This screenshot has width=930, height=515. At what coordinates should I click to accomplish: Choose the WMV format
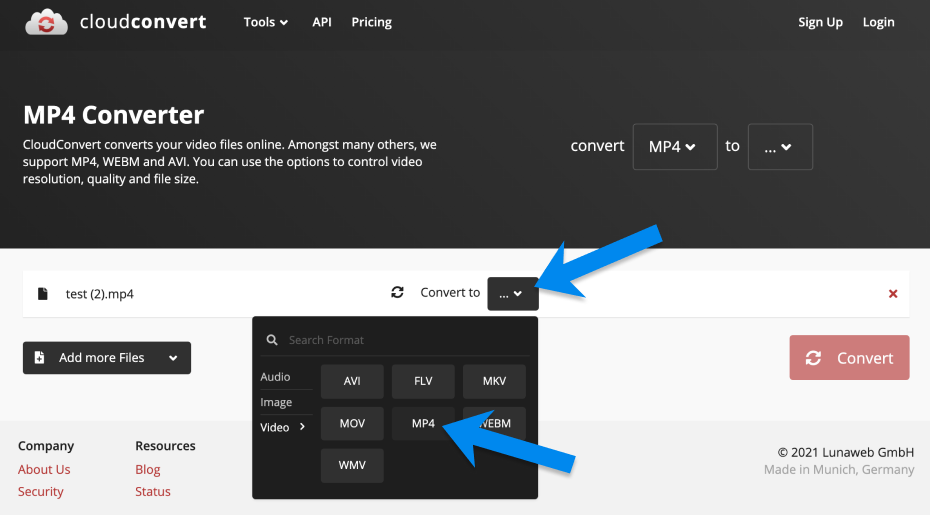click(x=352, y=465)
